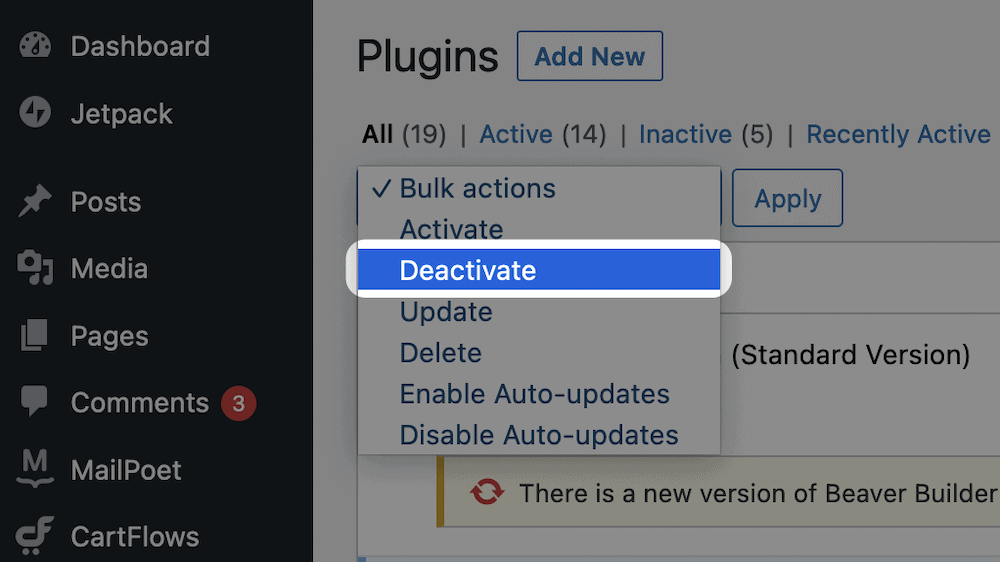Click the Posts pushpin icon
The width and height of the screenshot is (1000, 562).
pyautogui.click(x=34, y=200)
